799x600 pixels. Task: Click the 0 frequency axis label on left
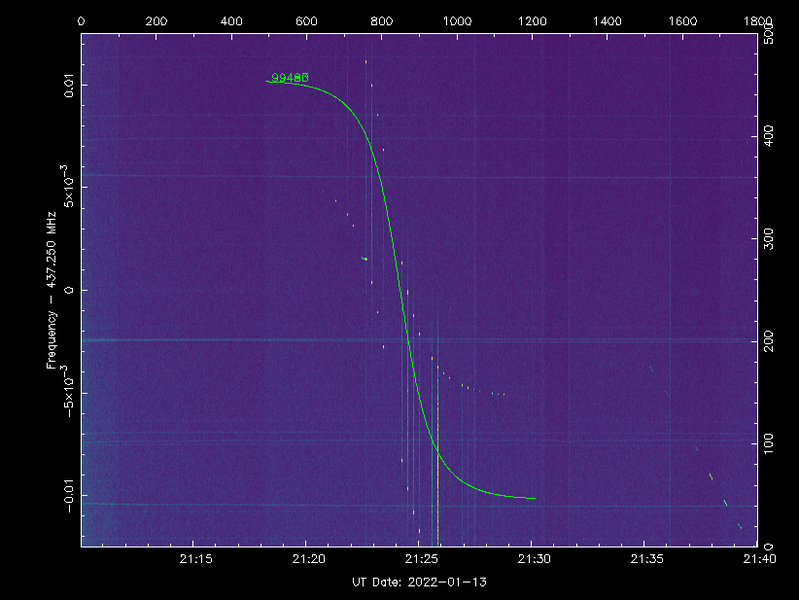[x=69, y=290]
